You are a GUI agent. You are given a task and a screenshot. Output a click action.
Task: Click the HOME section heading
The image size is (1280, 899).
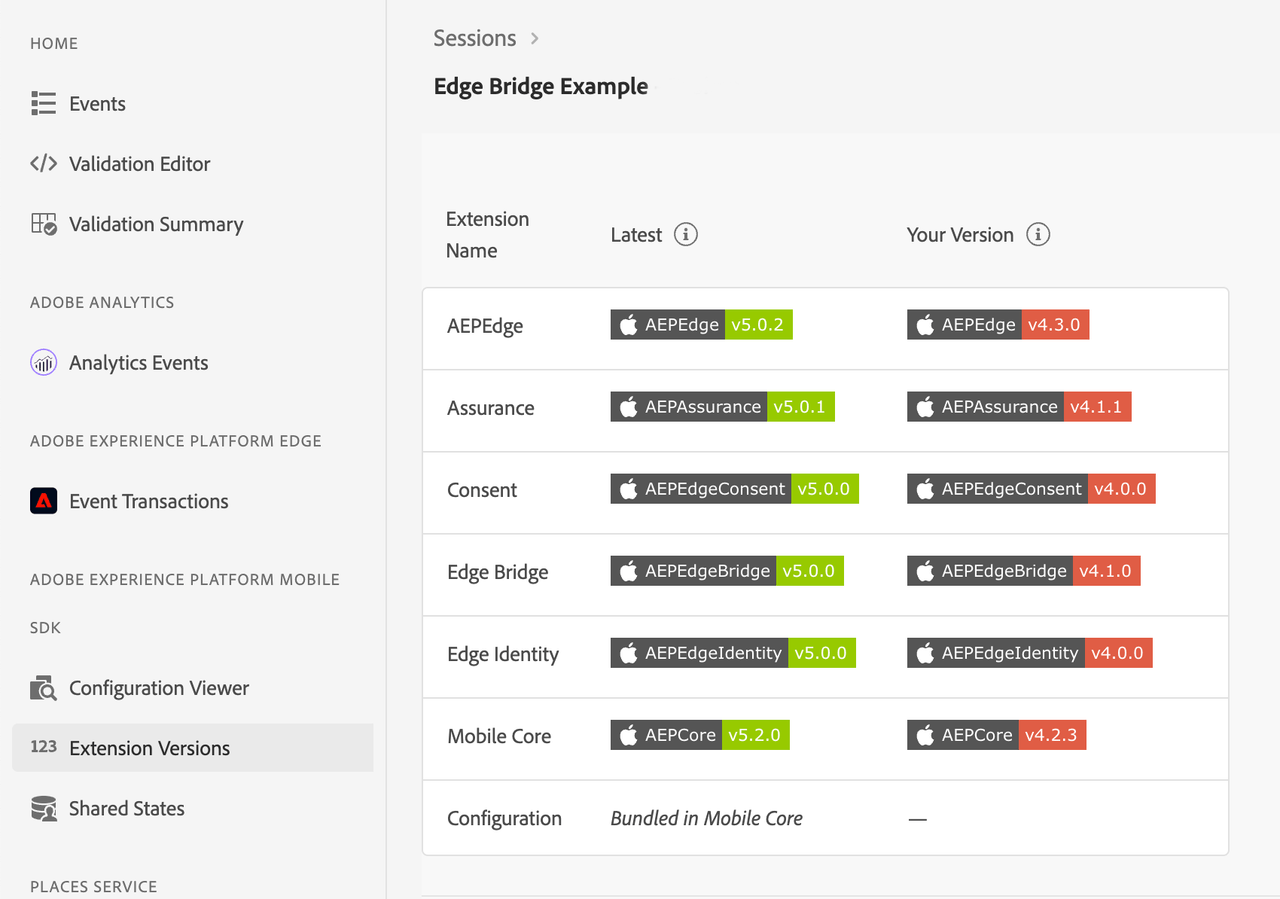click(x=54, y=43)
